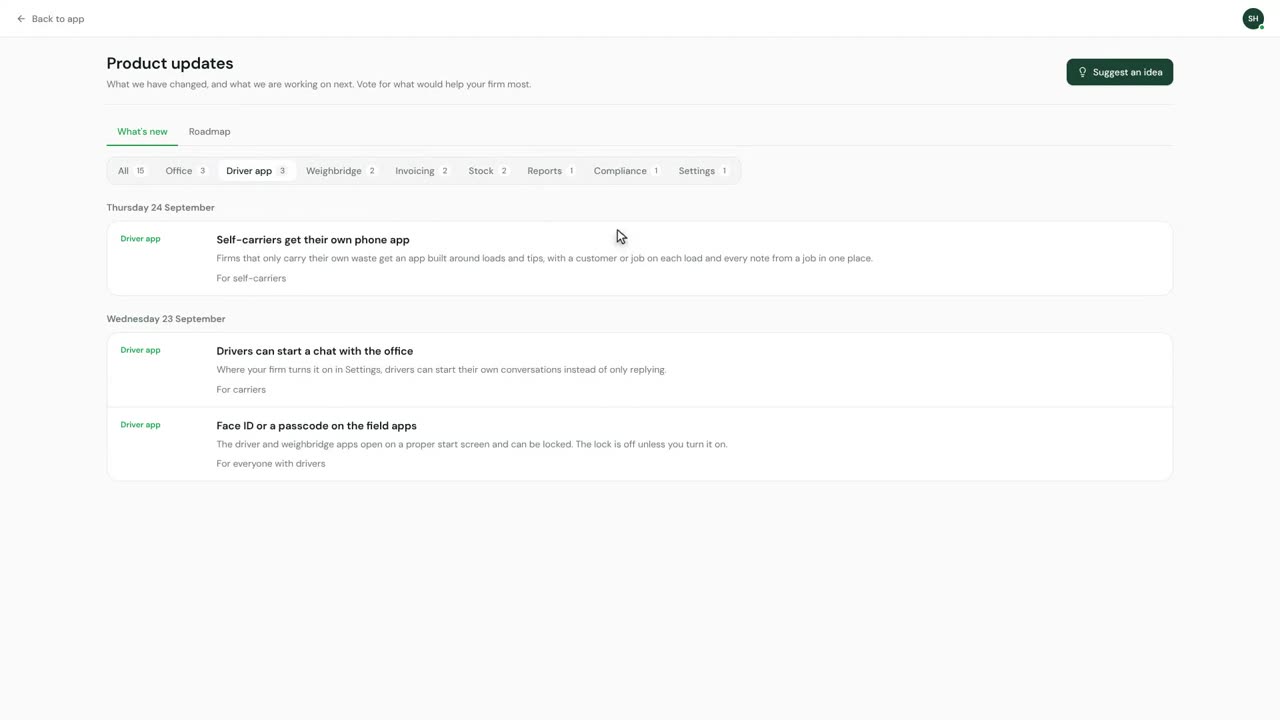Open Drivers can start a chat update

point(640,370)
